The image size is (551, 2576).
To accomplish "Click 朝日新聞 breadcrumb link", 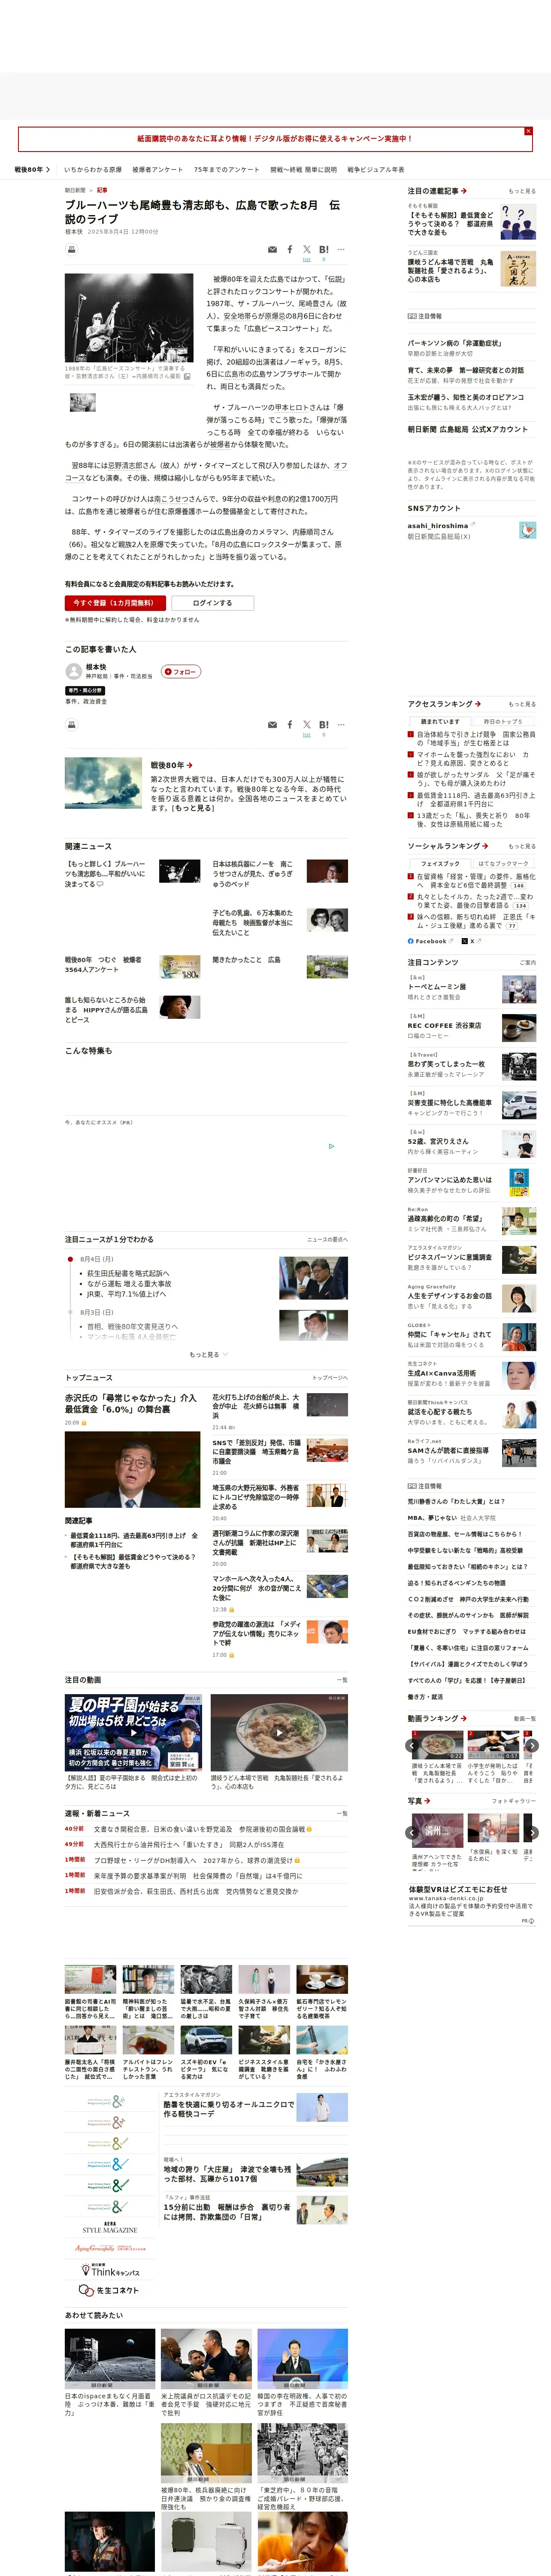I will (75, 190).
